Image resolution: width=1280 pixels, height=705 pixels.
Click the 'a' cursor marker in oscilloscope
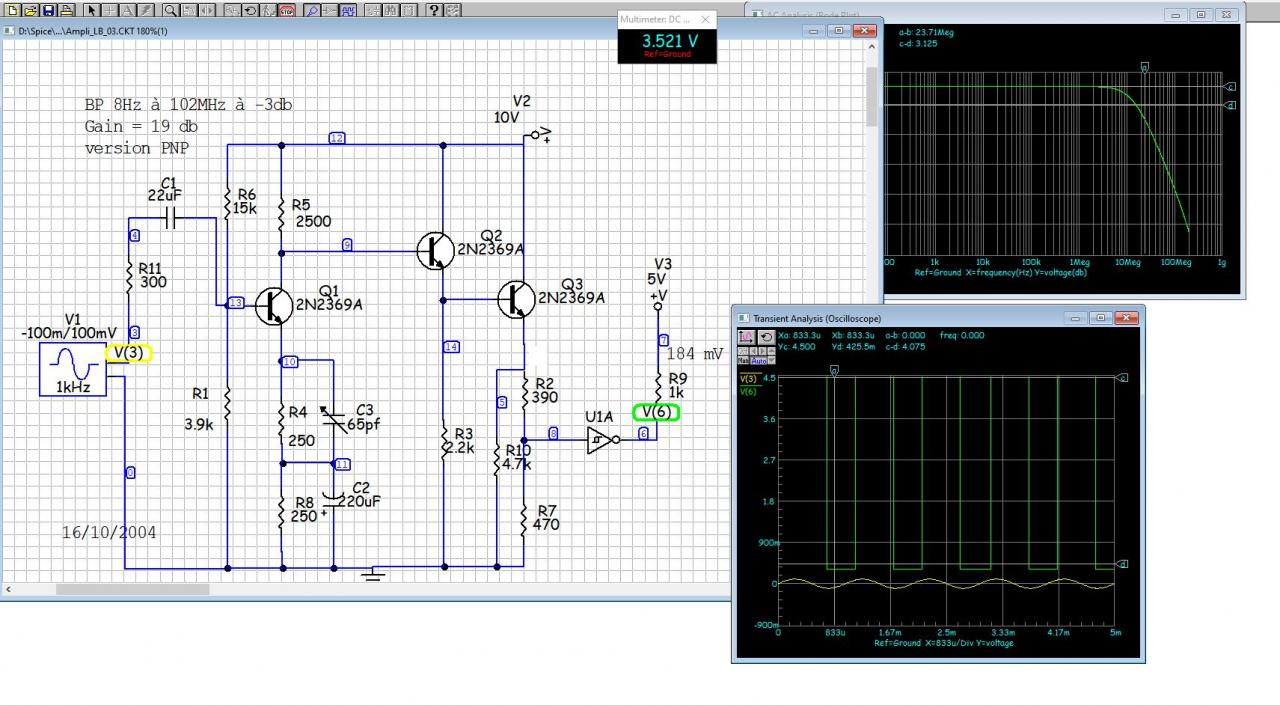tap(834, 370)
